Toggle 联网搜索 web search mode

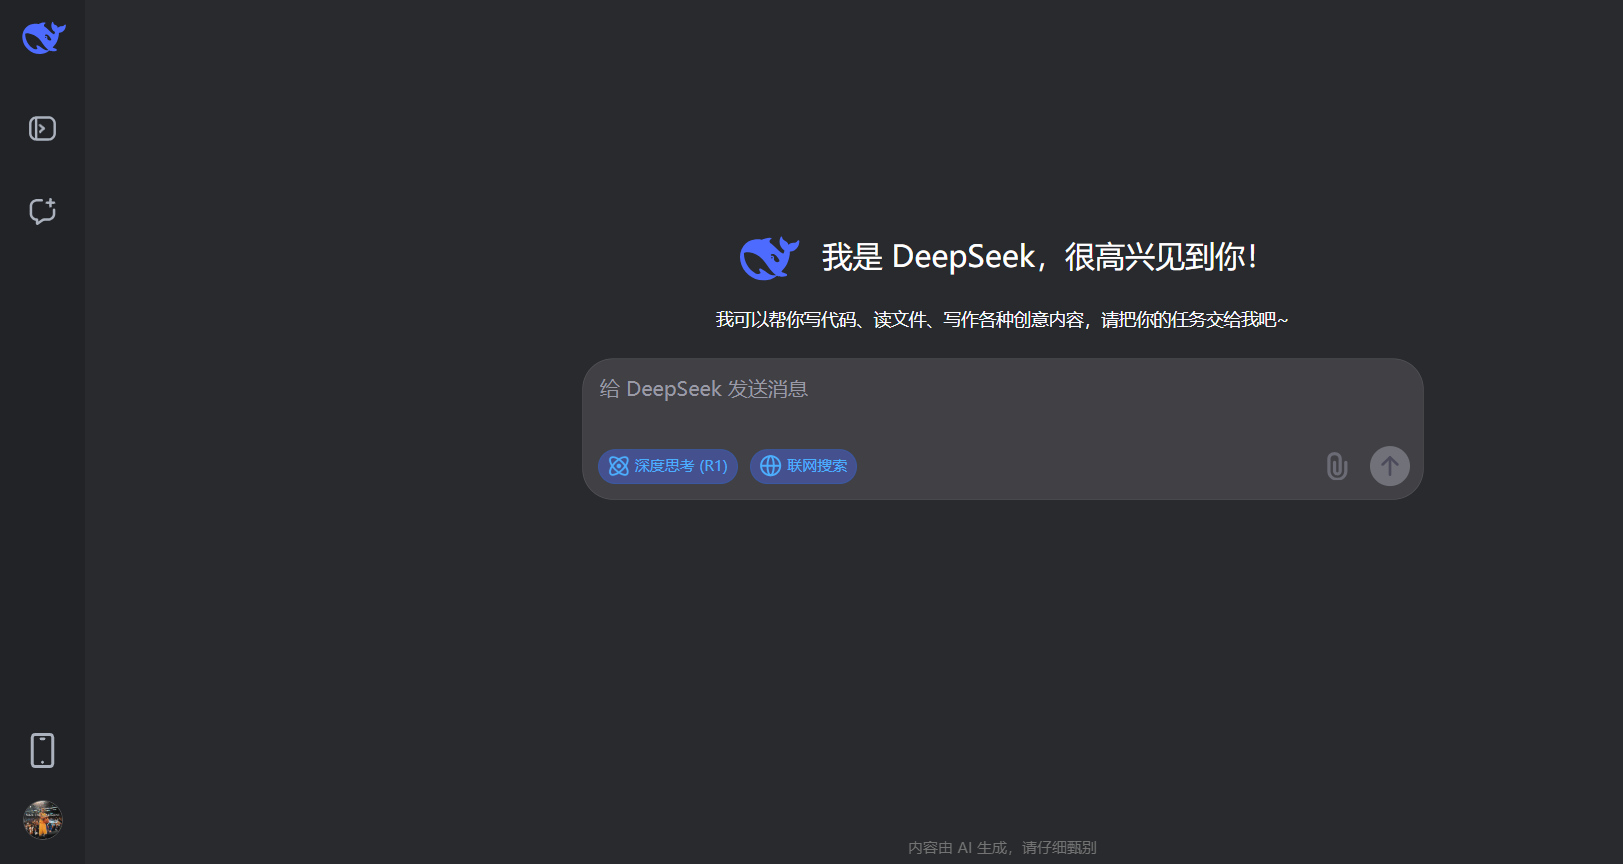click(803, 466)
